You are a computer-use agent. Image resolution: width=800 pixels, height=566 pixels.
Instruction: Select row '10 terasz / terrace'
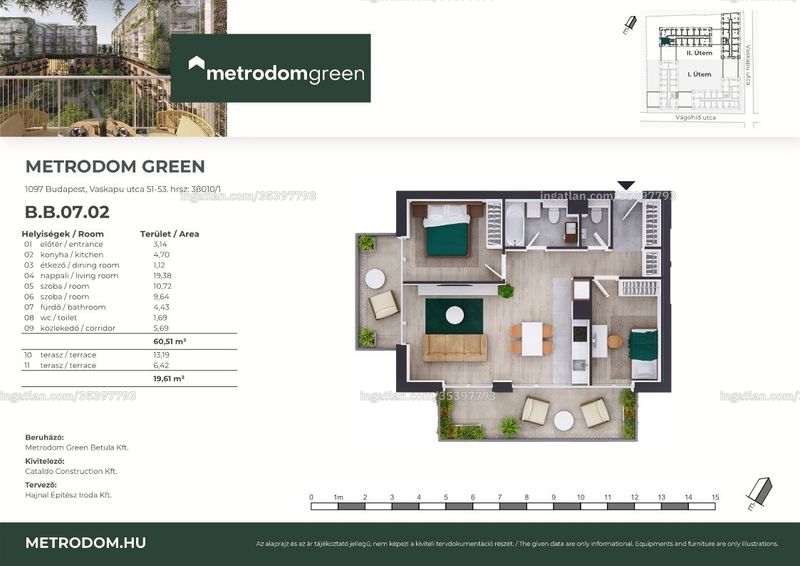coord(97,355)
